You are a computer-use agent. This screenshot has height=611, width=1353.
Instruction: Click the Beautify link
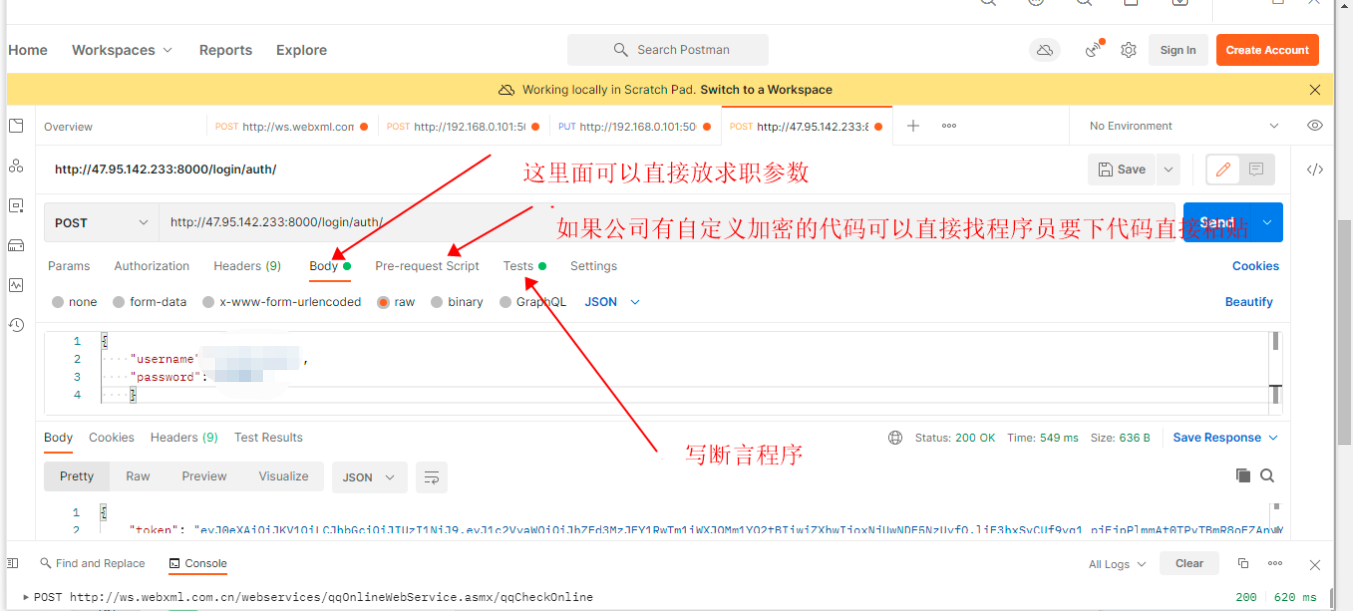(1249, 302)
